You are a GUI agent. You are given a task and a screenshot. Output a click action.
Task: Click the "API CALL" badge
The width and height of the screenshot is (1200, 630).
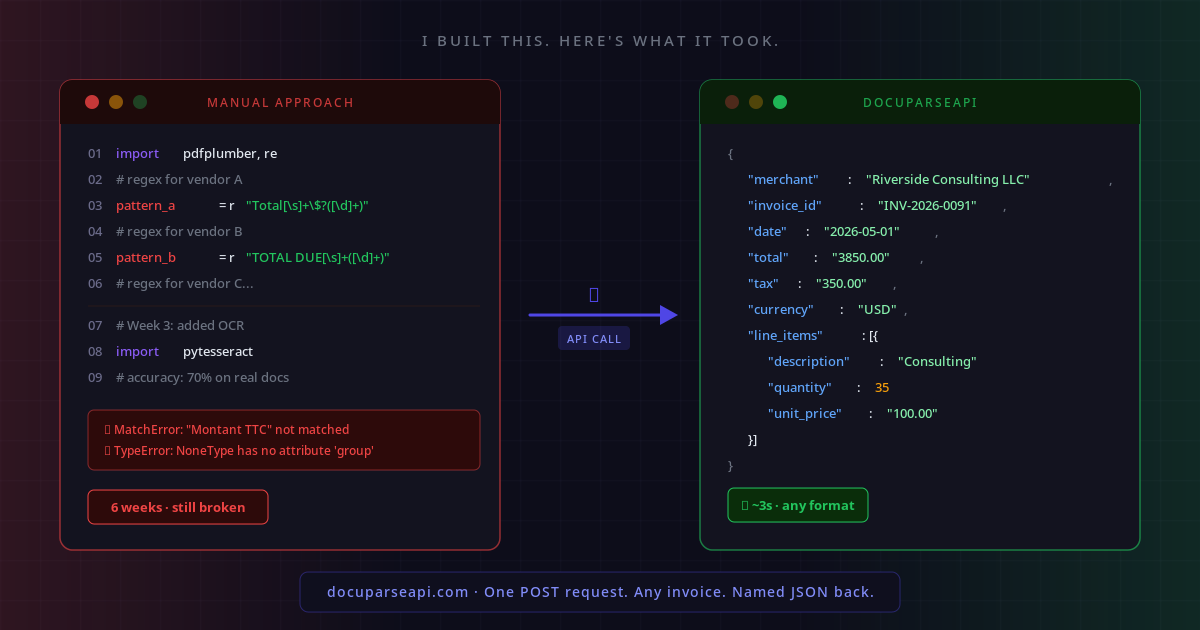pyautogui.click(x=594, y=339)
